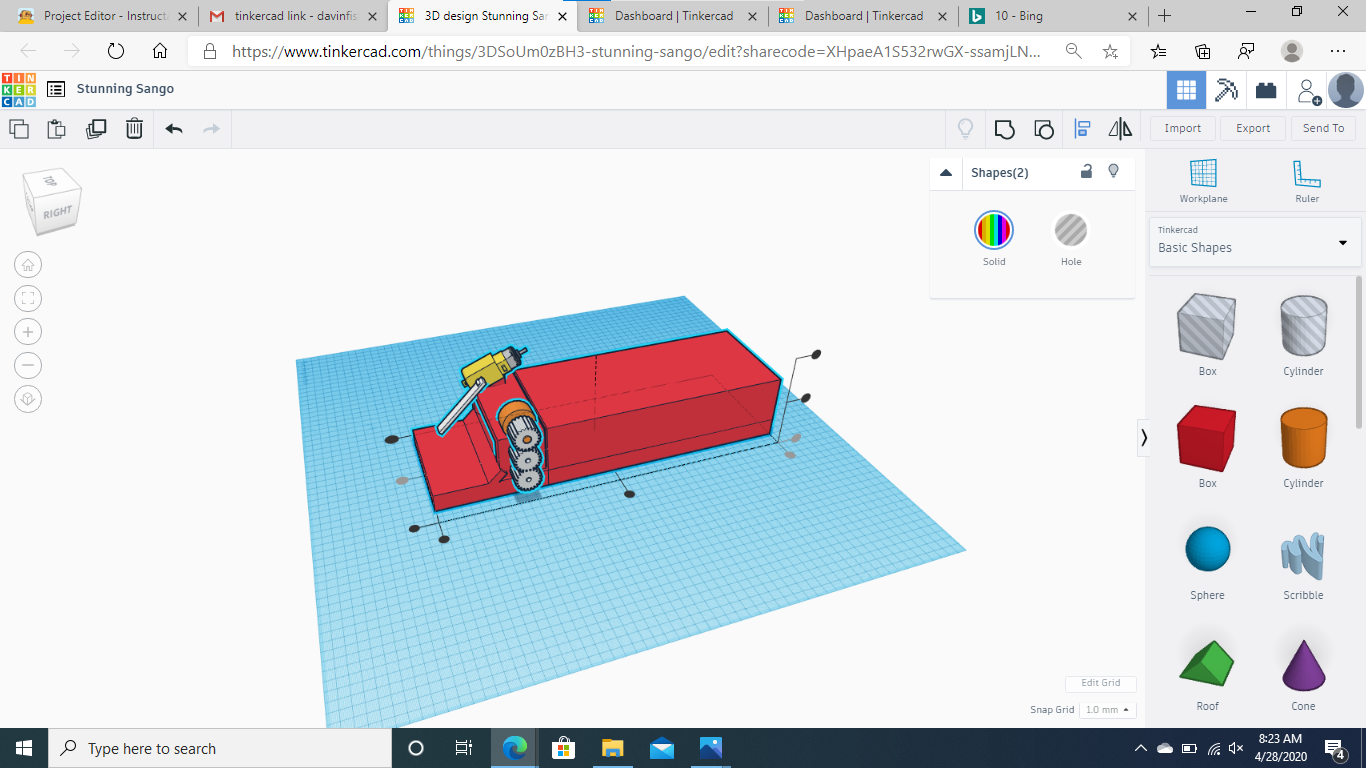Pick the orange Cylinder shape

click(x=1303, y=439)
